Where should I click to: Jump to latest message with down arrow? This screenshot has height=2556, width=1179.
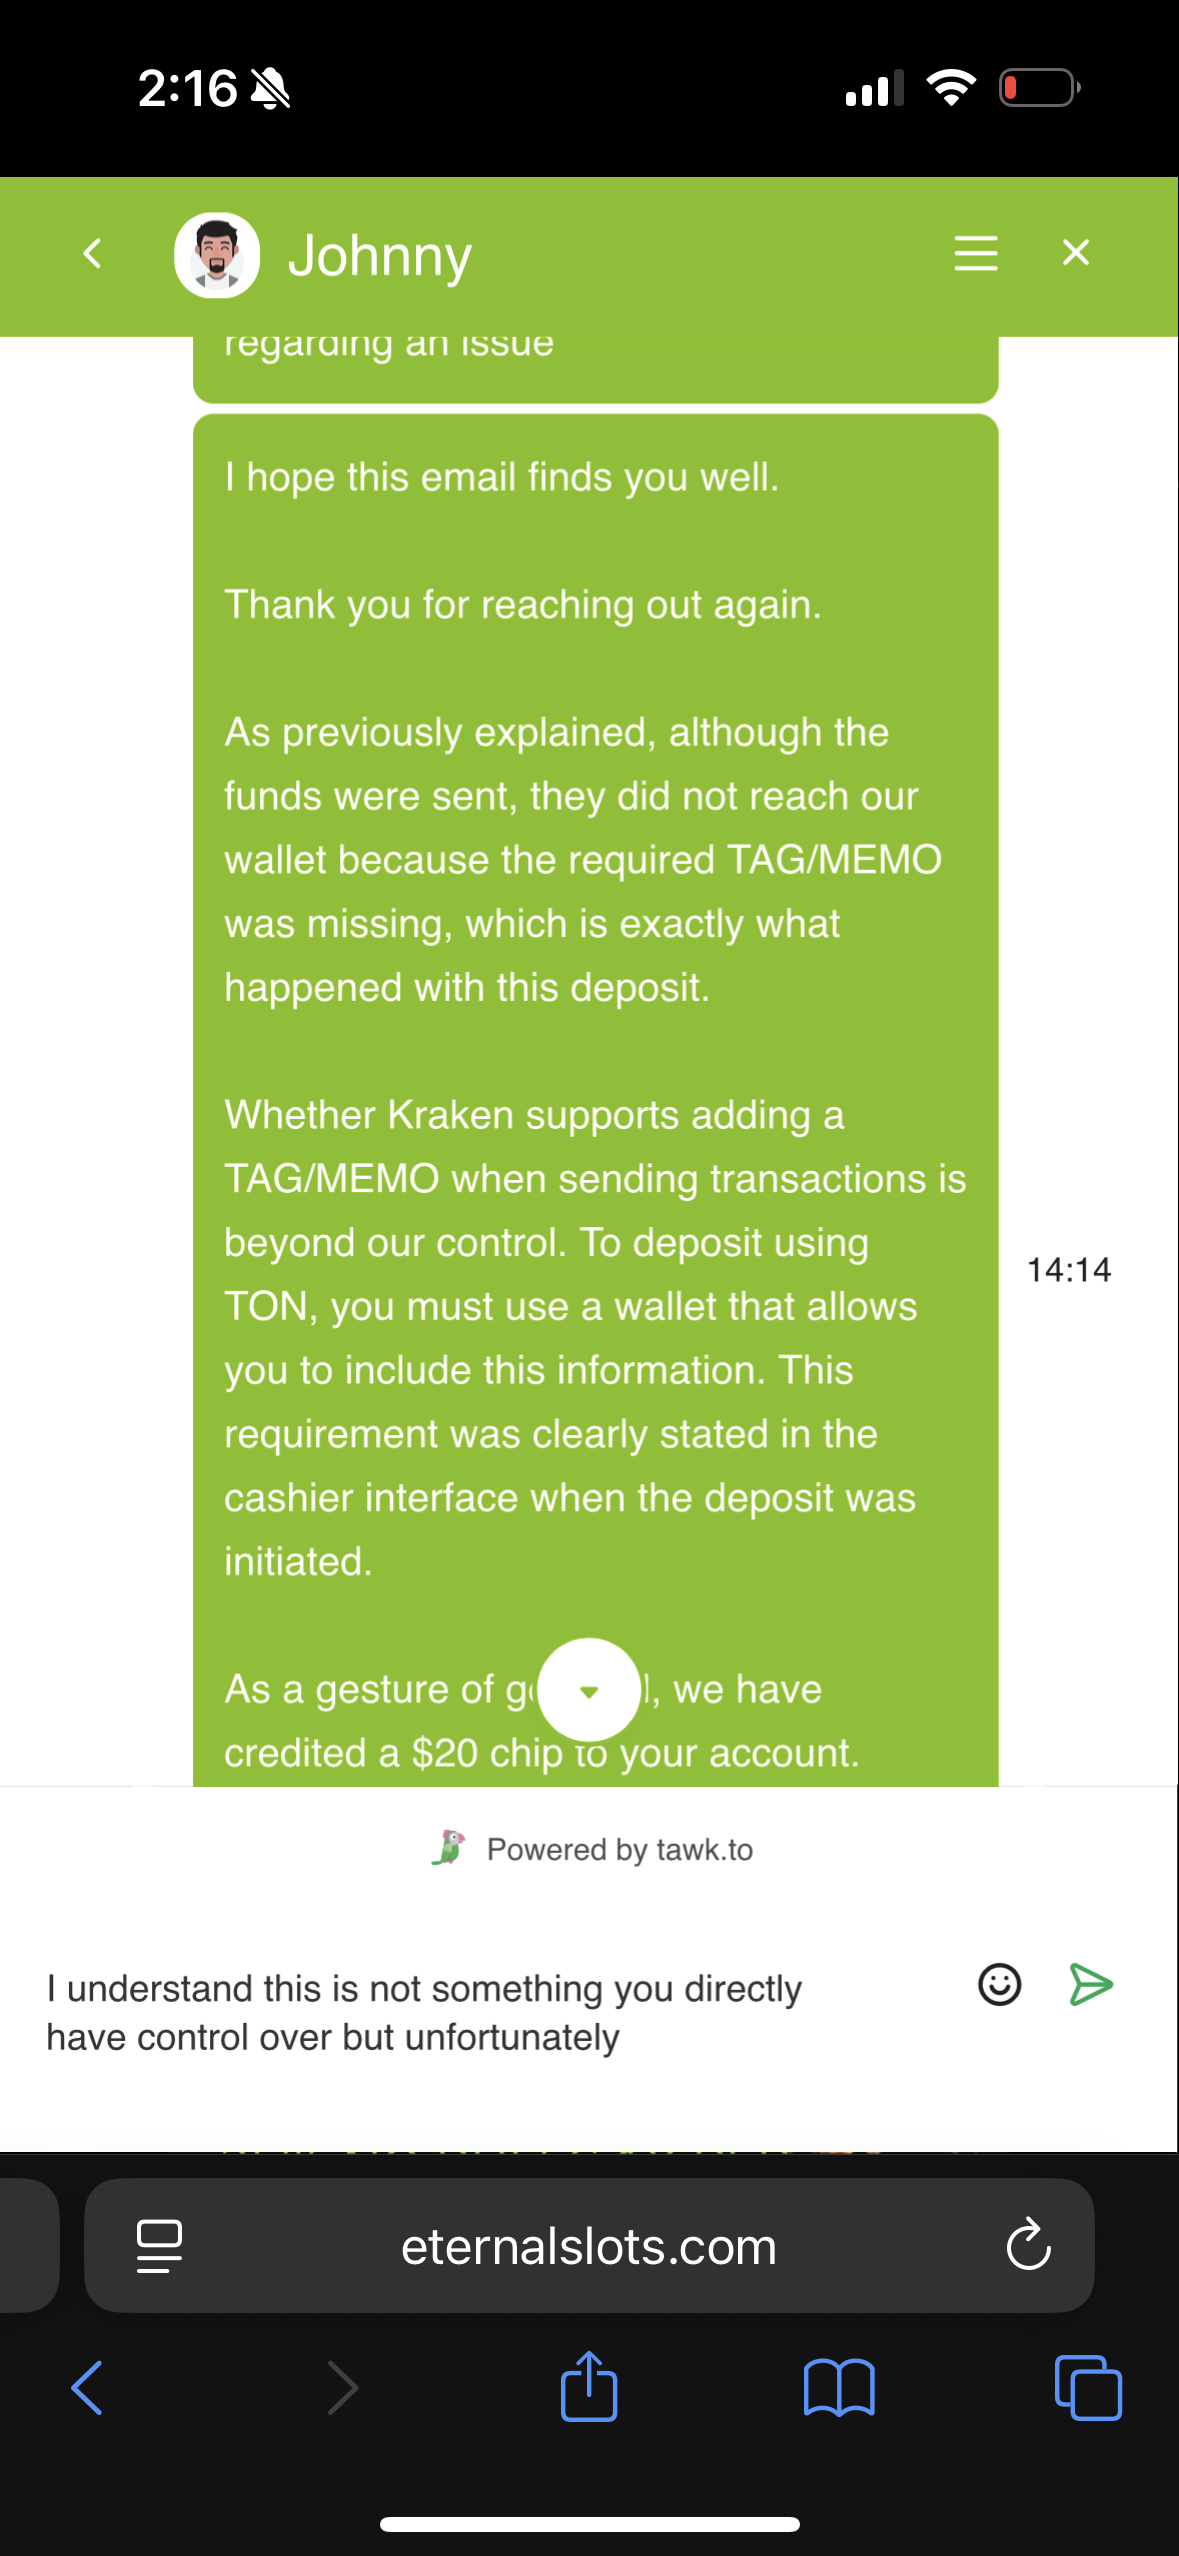pyautogui.click(x=589, y=1690)
